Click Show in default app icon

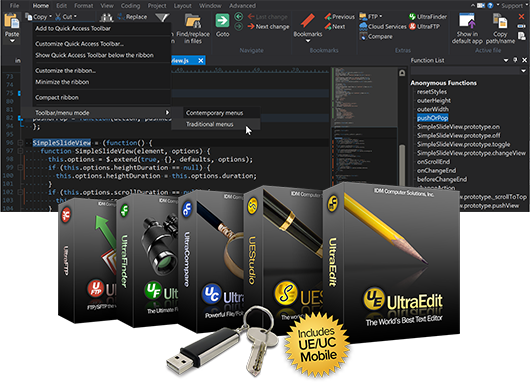pos(467,21)
